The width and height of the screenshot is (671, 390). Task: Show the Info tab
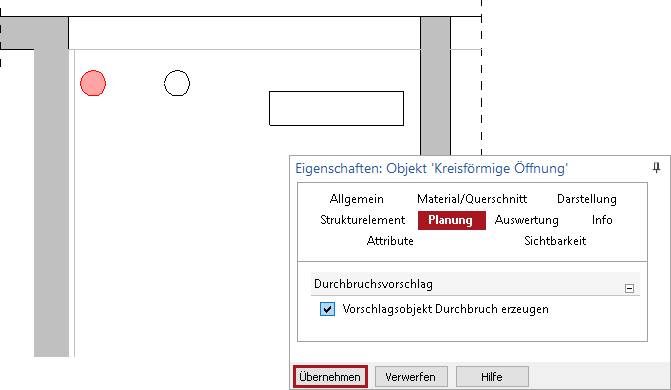602,220
